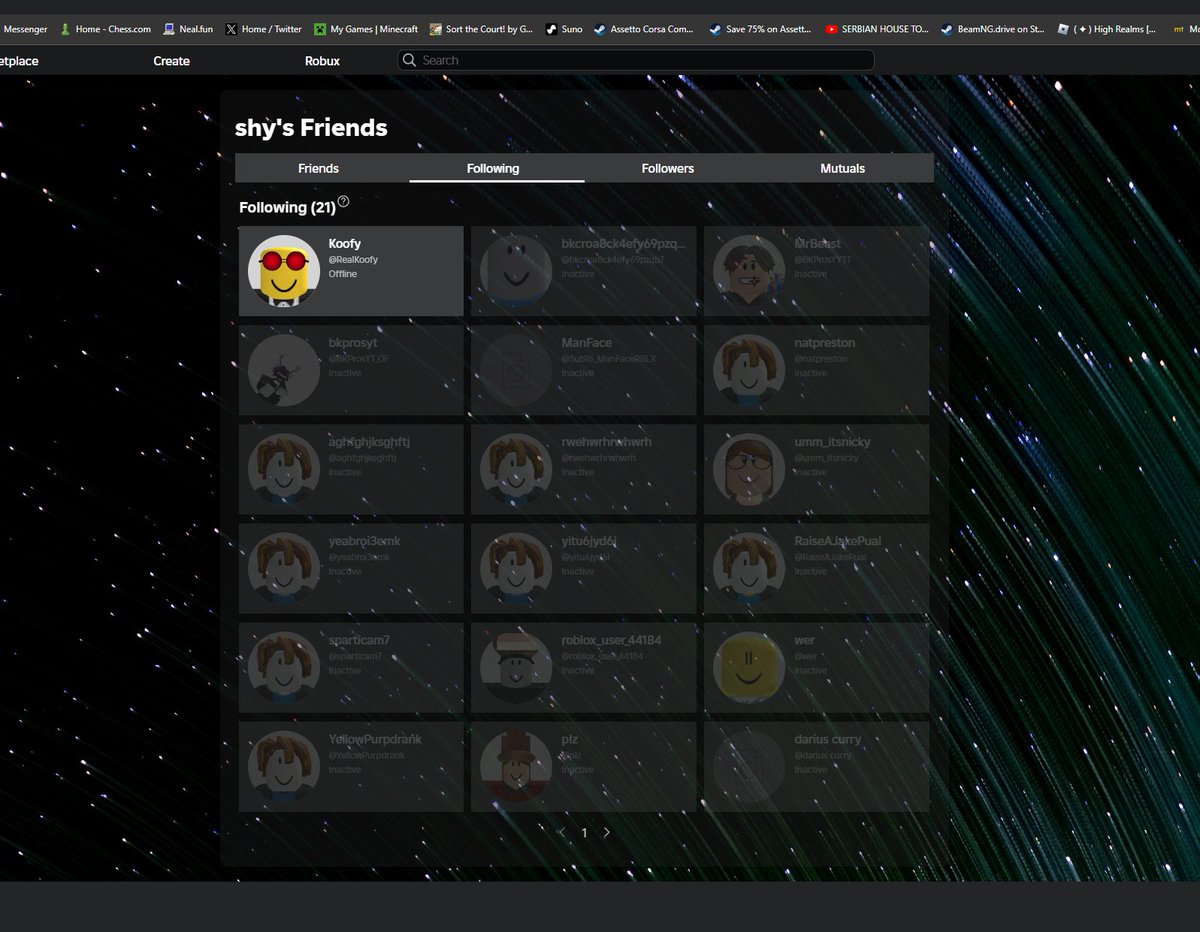Viewport: 1200px width, 932px height.
Task: Go to next page with the right arrow
Action: 606,832
